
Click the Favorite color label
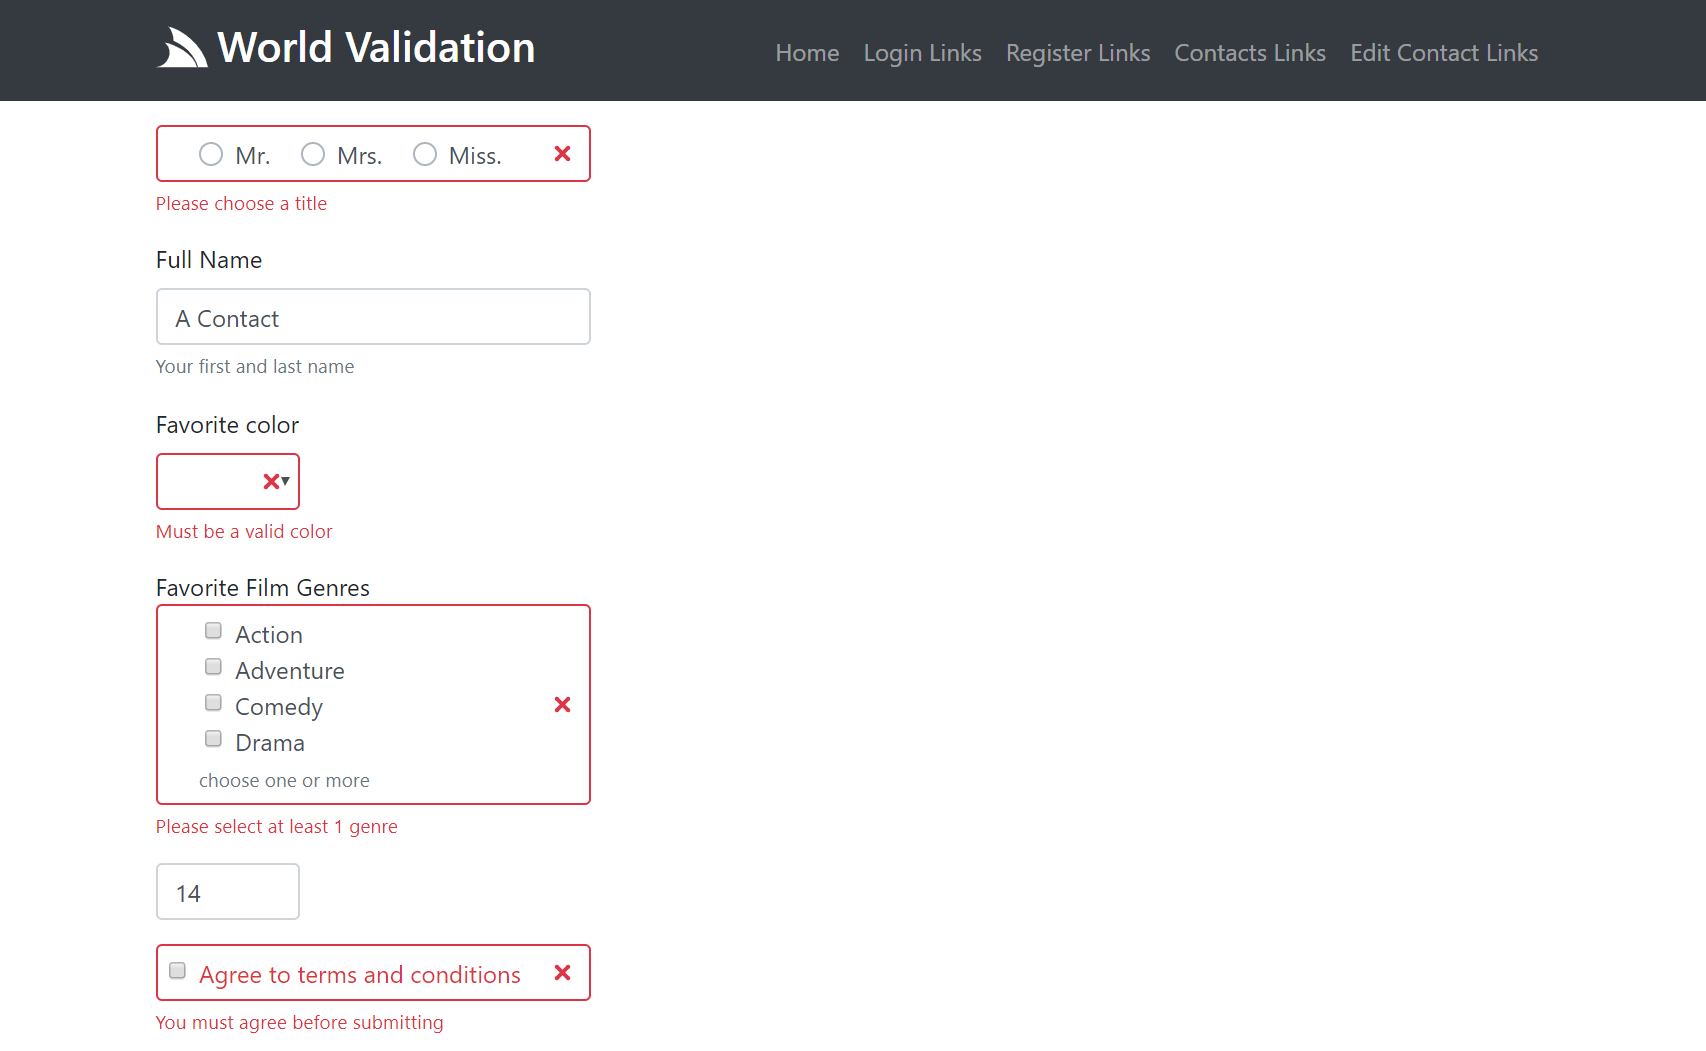click(x=228, y=425)
